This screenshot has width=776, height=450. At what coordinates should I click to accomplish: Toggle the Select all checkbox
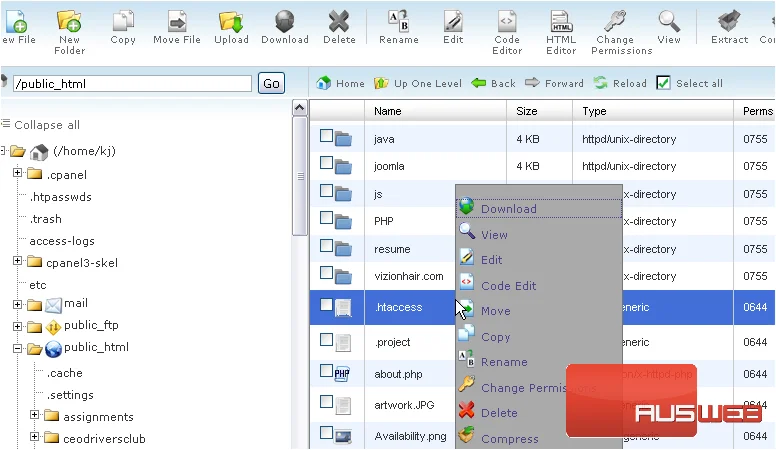pos(663,83)
